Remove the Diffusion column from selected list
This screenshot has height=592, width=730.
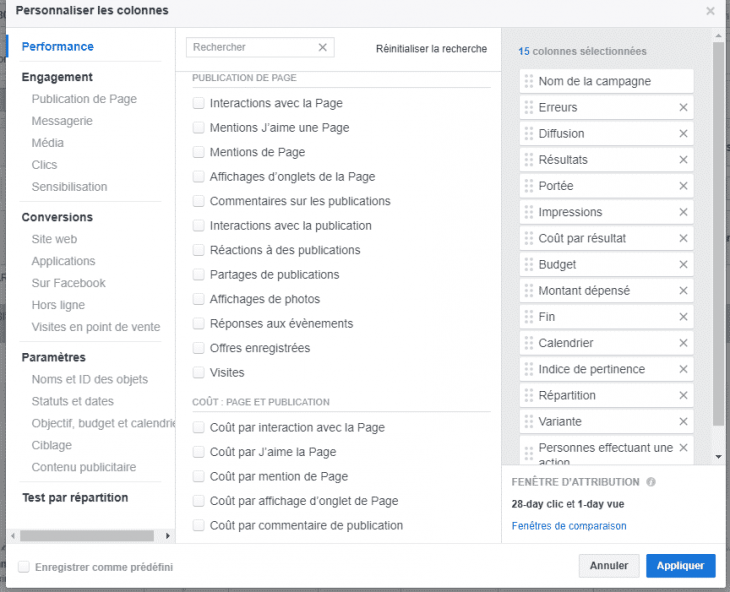(x=684, y=134)
